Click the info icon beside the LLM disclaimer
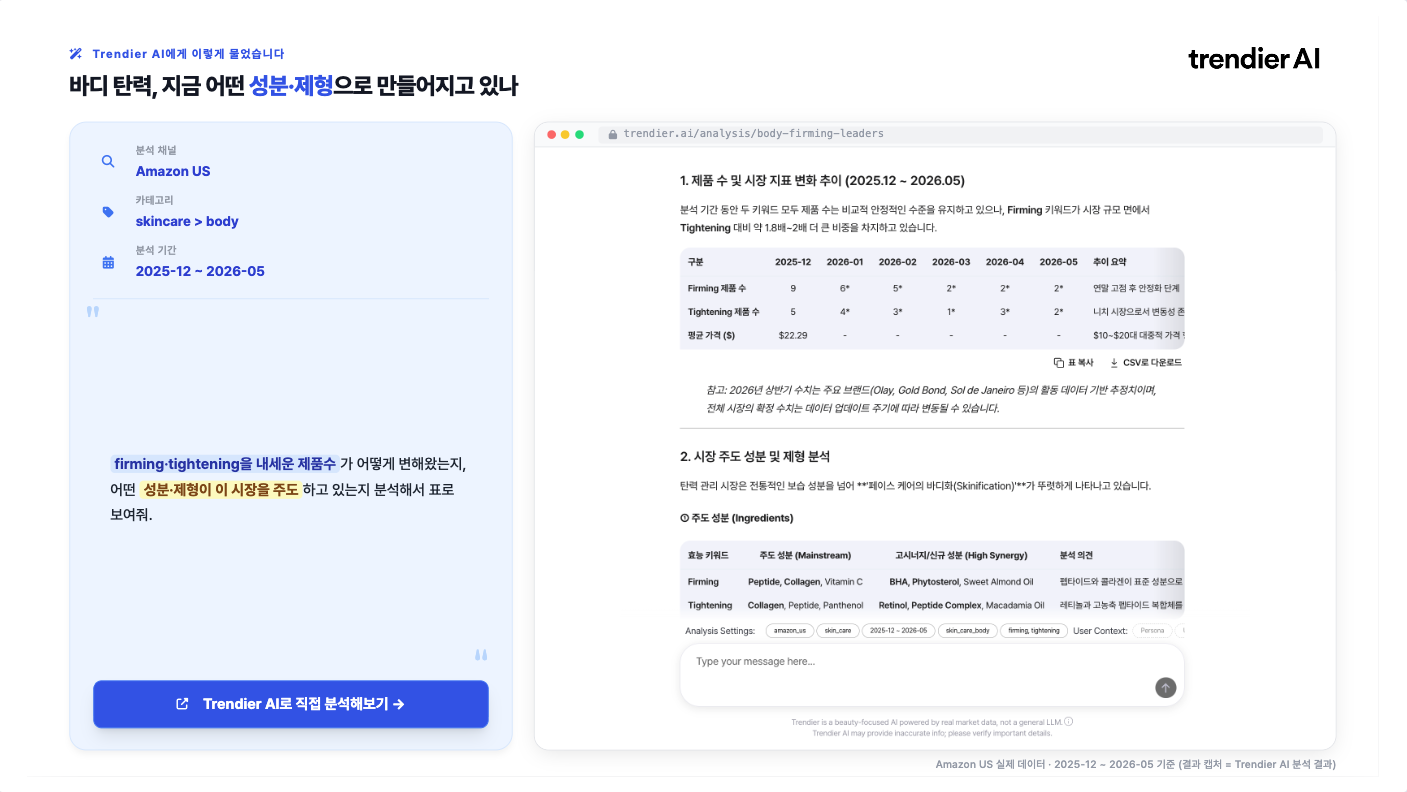The height and width of the screenshot is (792, 1407). (1069, 721)
